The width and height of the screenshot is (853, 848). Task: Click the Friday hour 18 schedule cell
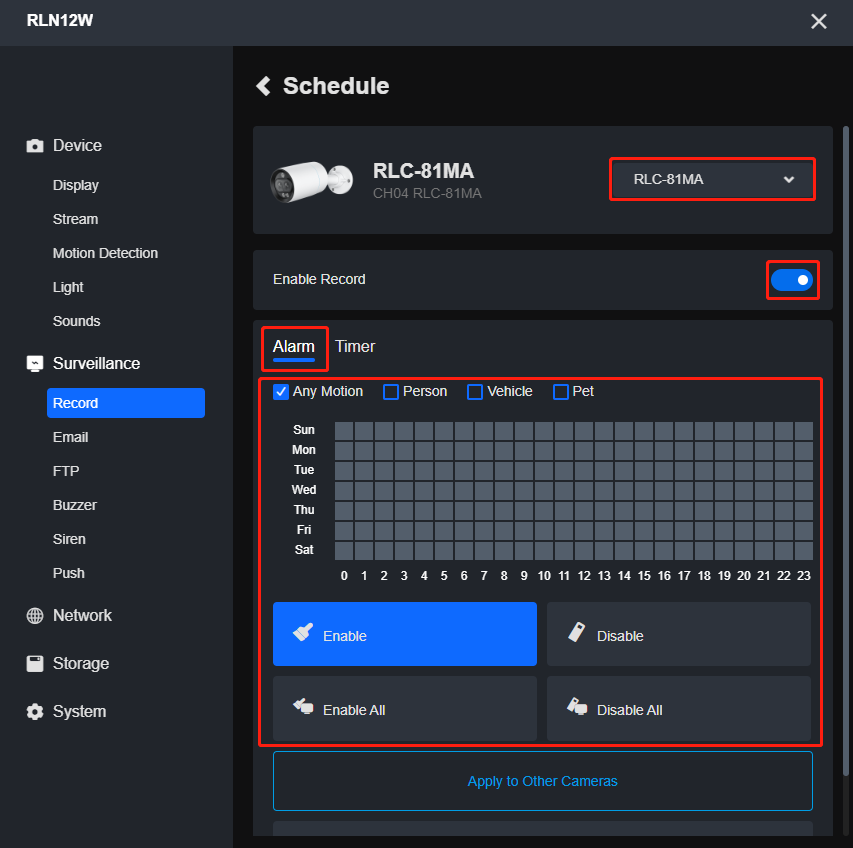[x=704, y=531]
